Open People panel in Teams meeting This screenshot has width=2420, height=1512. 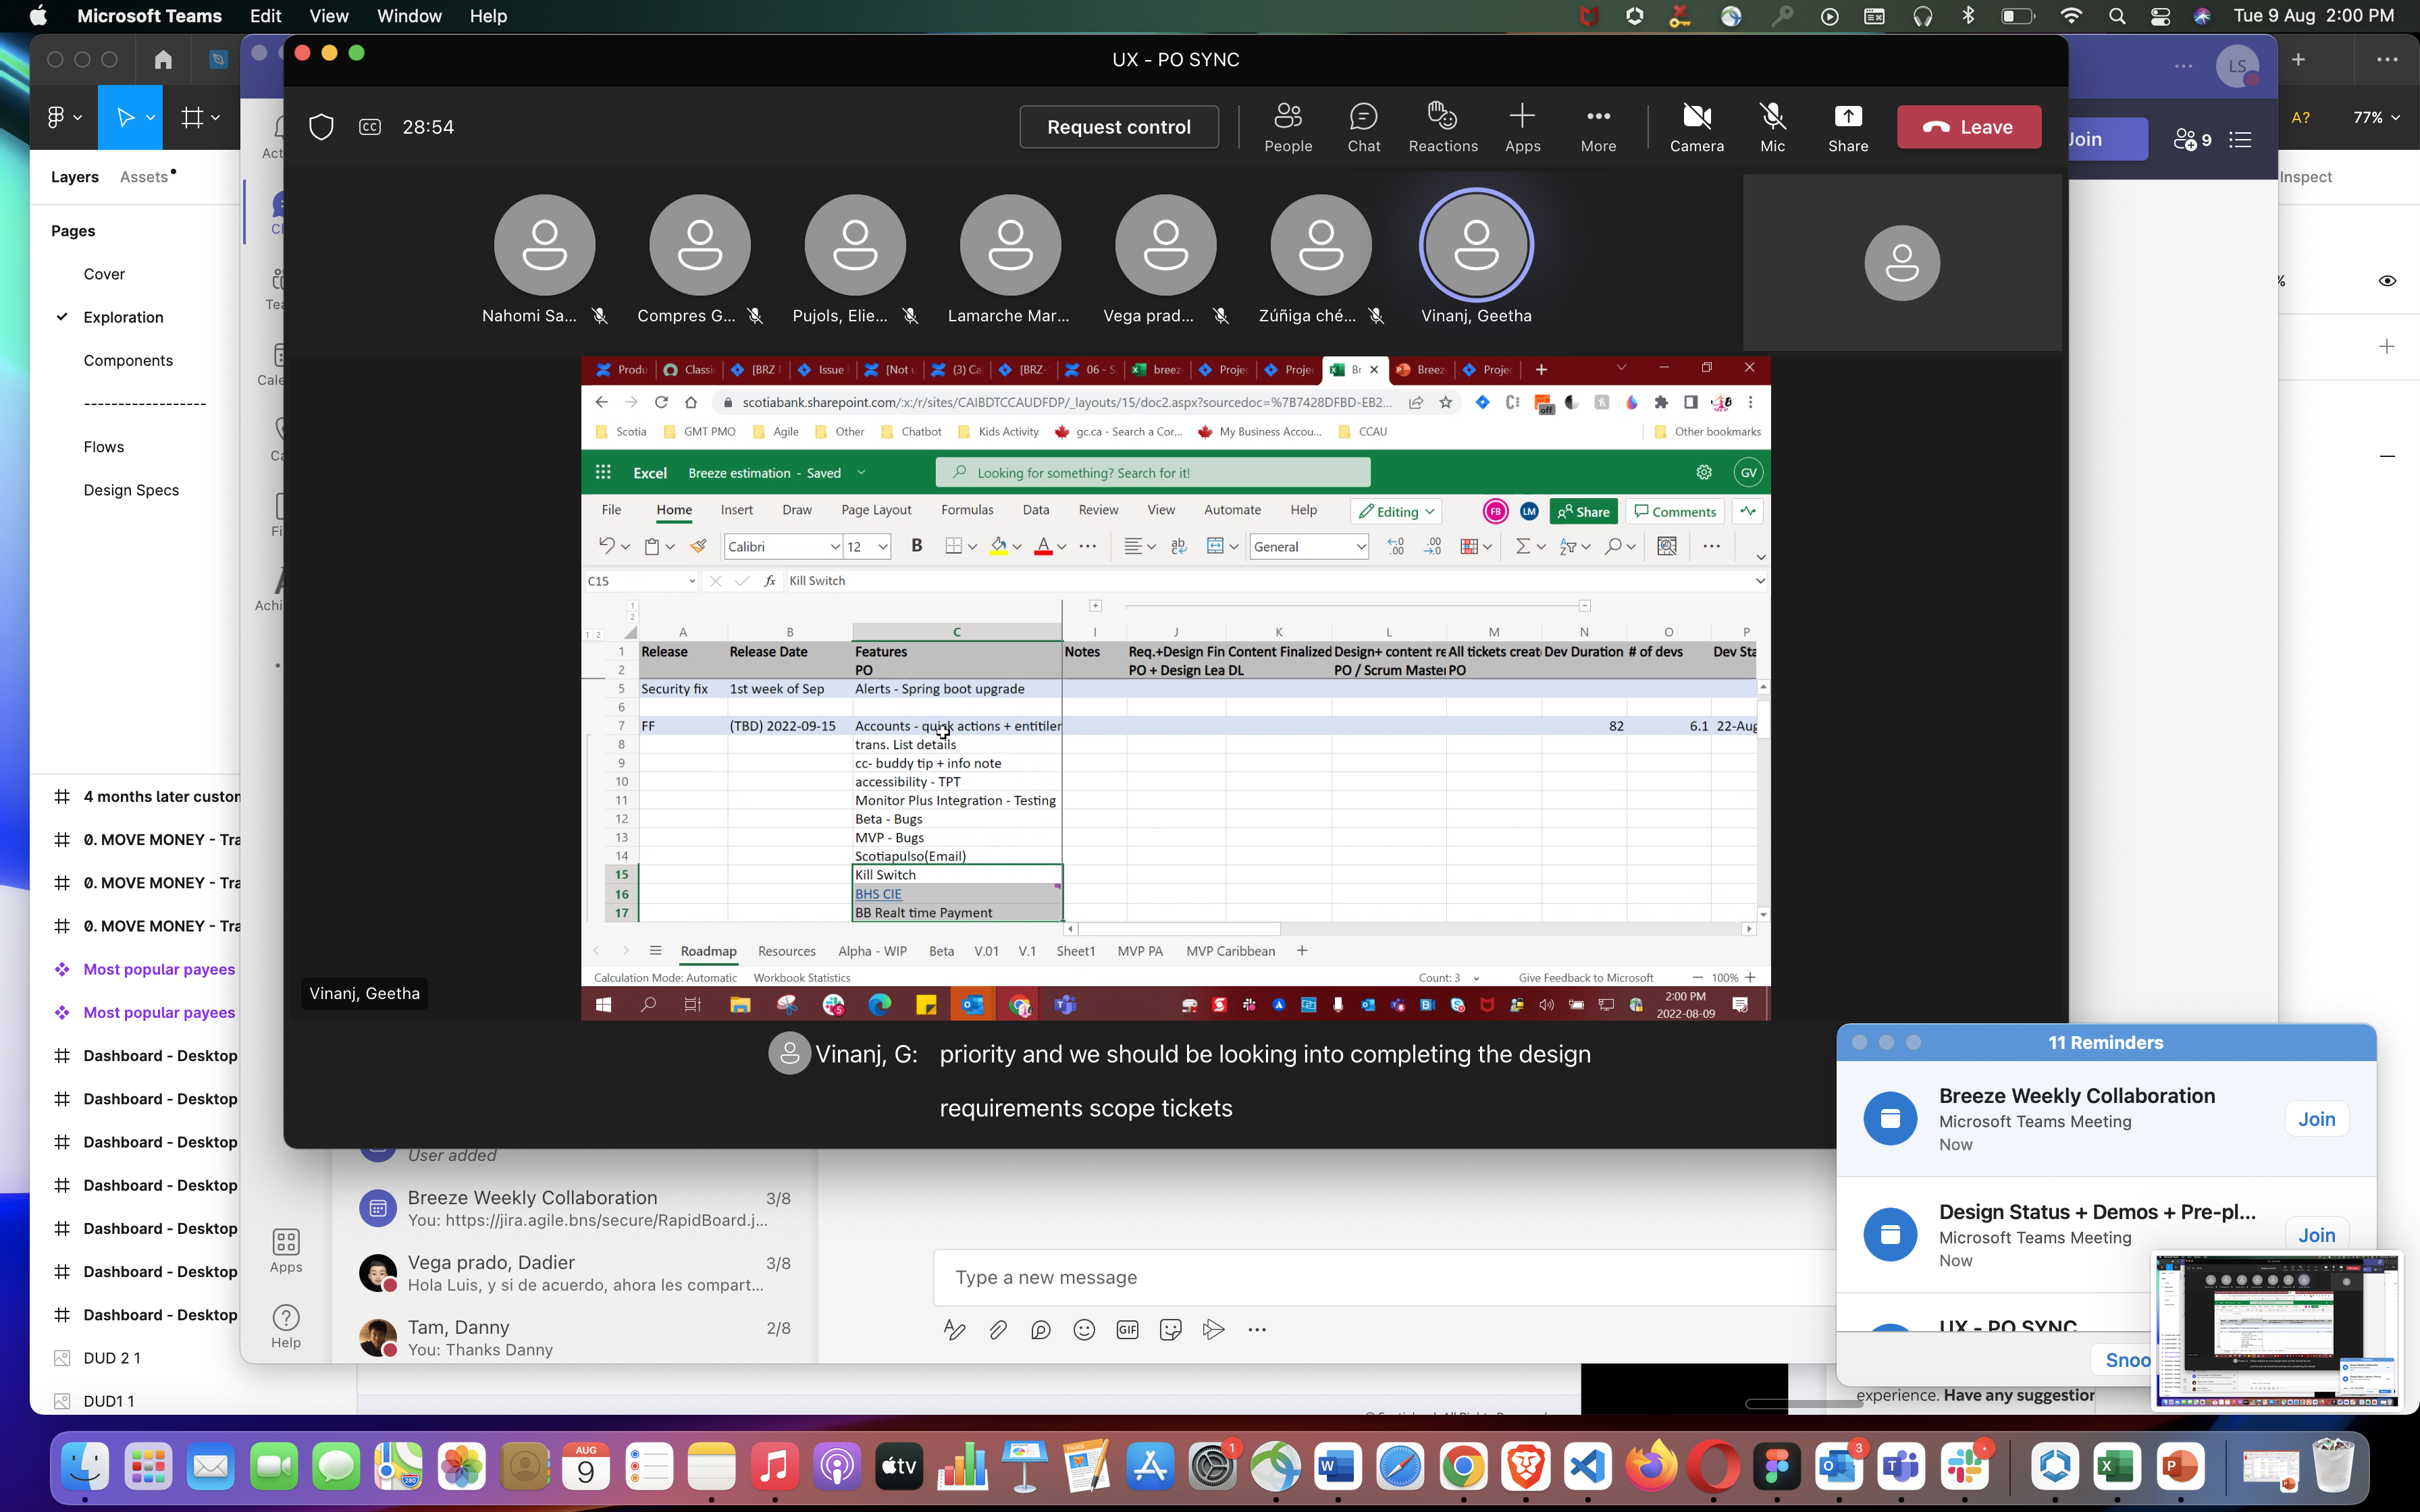1288,127
